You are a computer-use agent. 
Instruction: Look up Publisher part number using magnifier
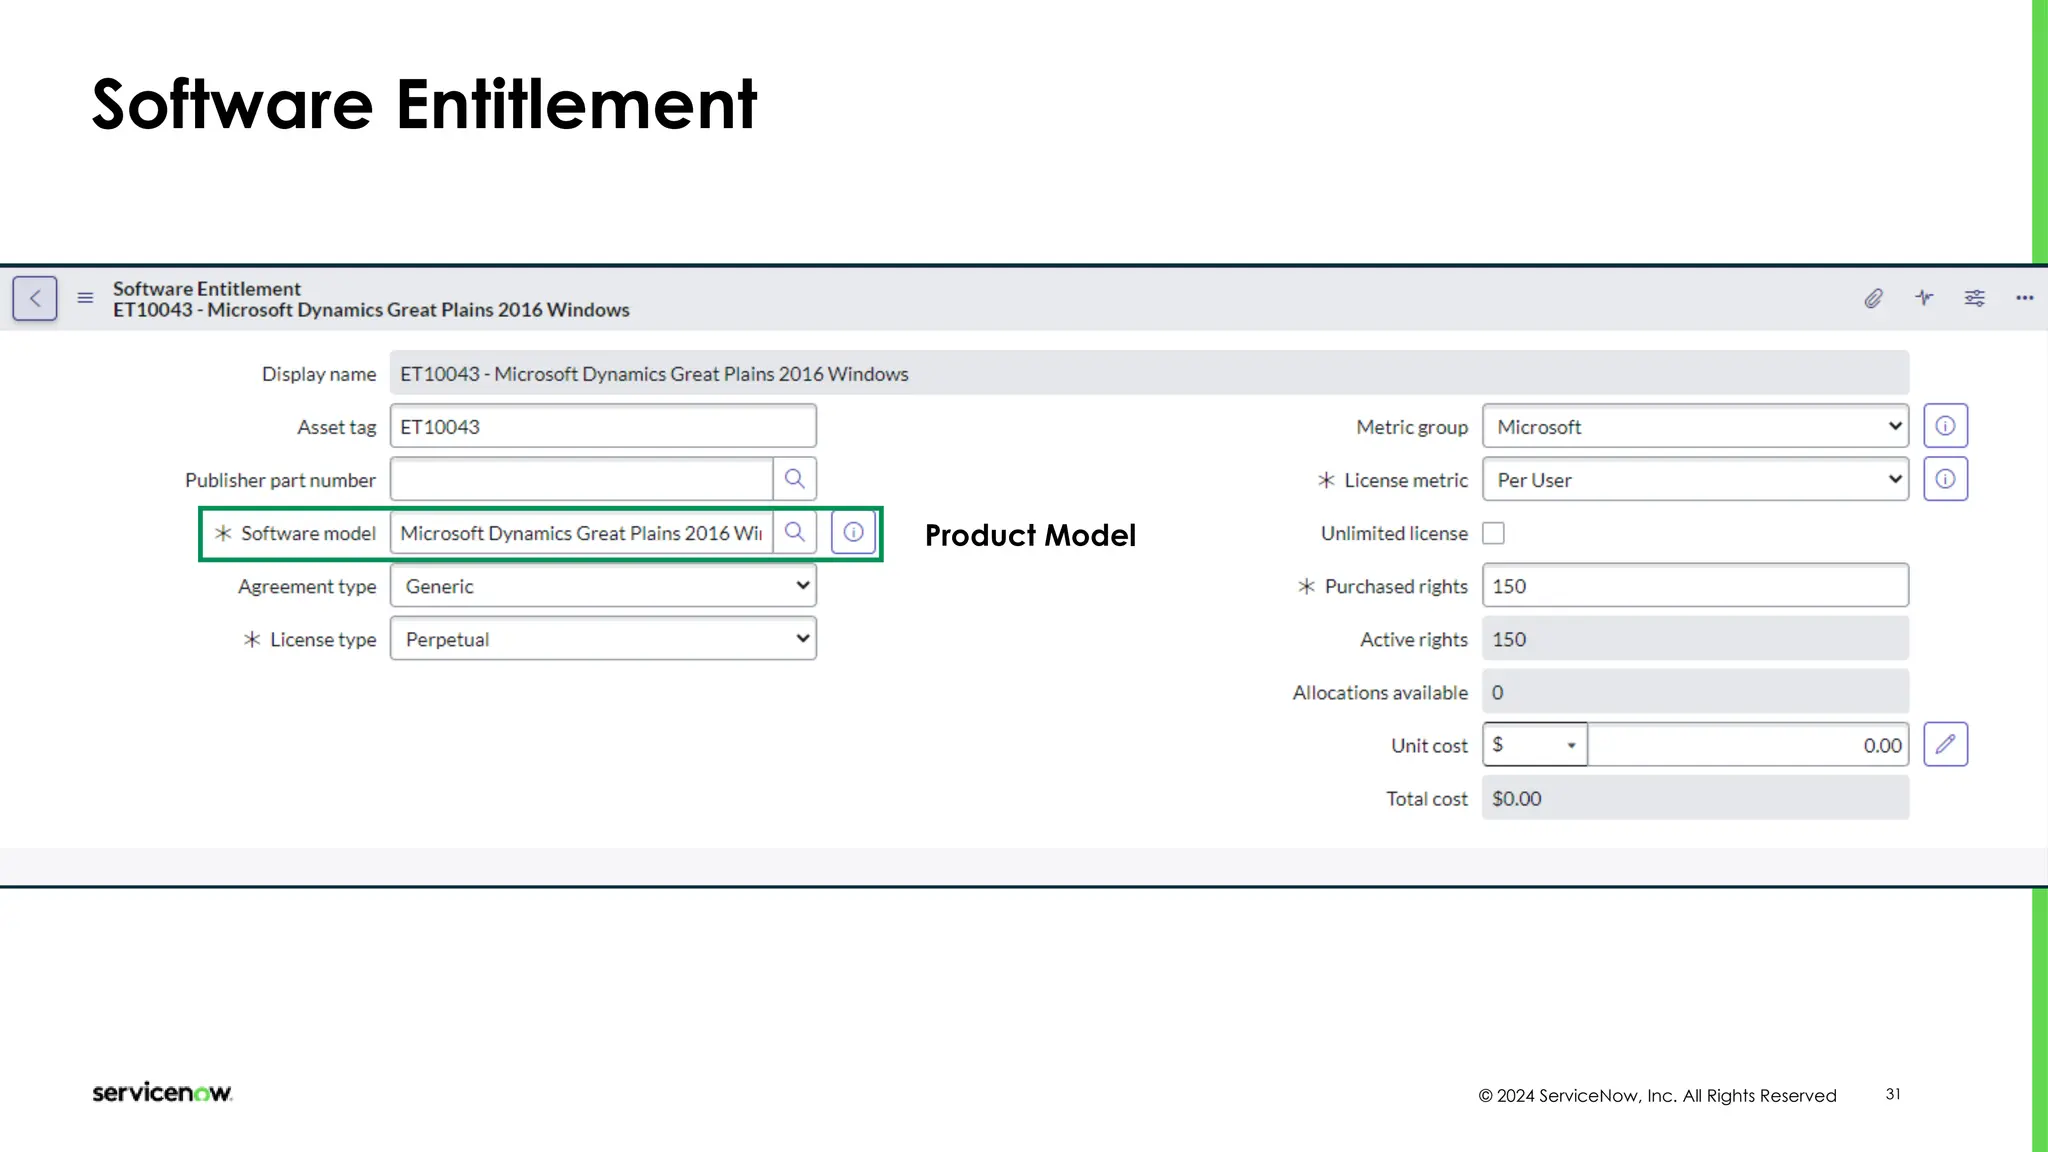[795, 479]
